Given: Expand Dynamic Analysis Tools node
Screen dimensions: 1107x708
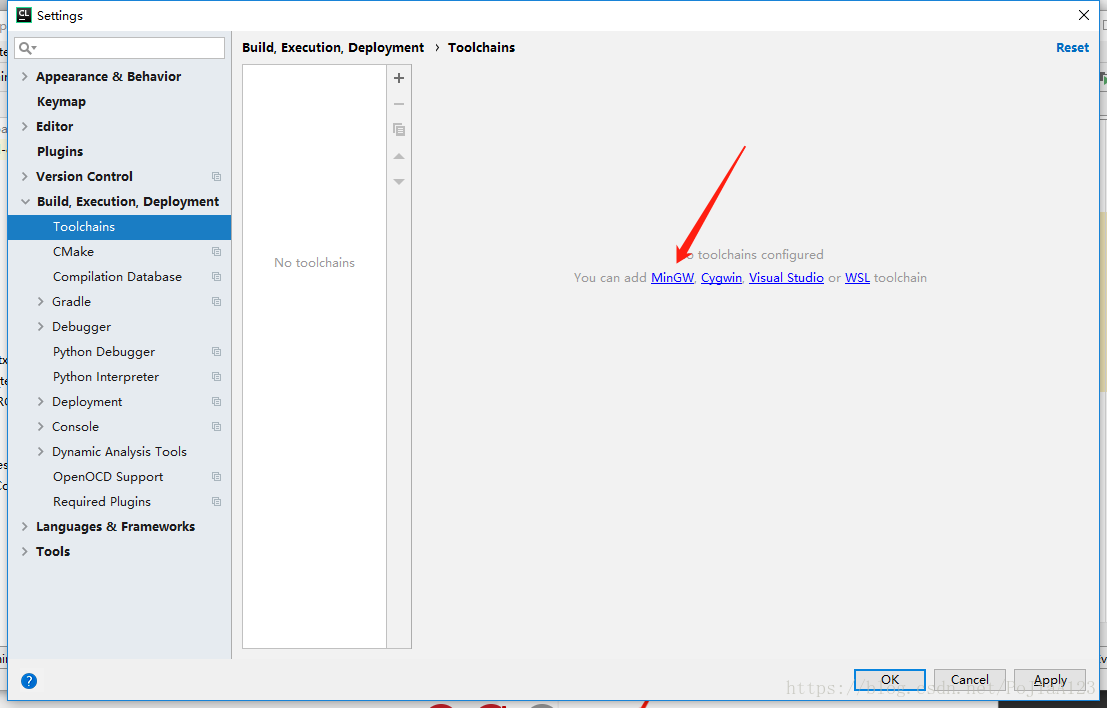Looking at the screenshot, I should pyautogui.click(x=40, y=452).
